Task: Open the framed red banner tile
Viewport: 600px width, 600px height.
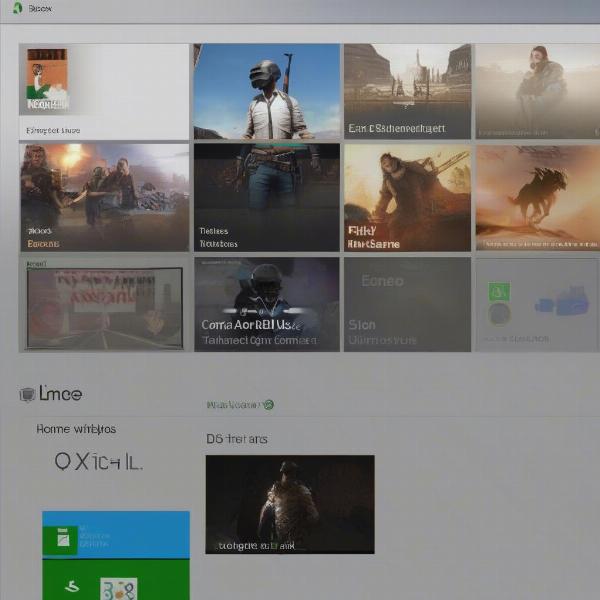Action: coord(104,308)
